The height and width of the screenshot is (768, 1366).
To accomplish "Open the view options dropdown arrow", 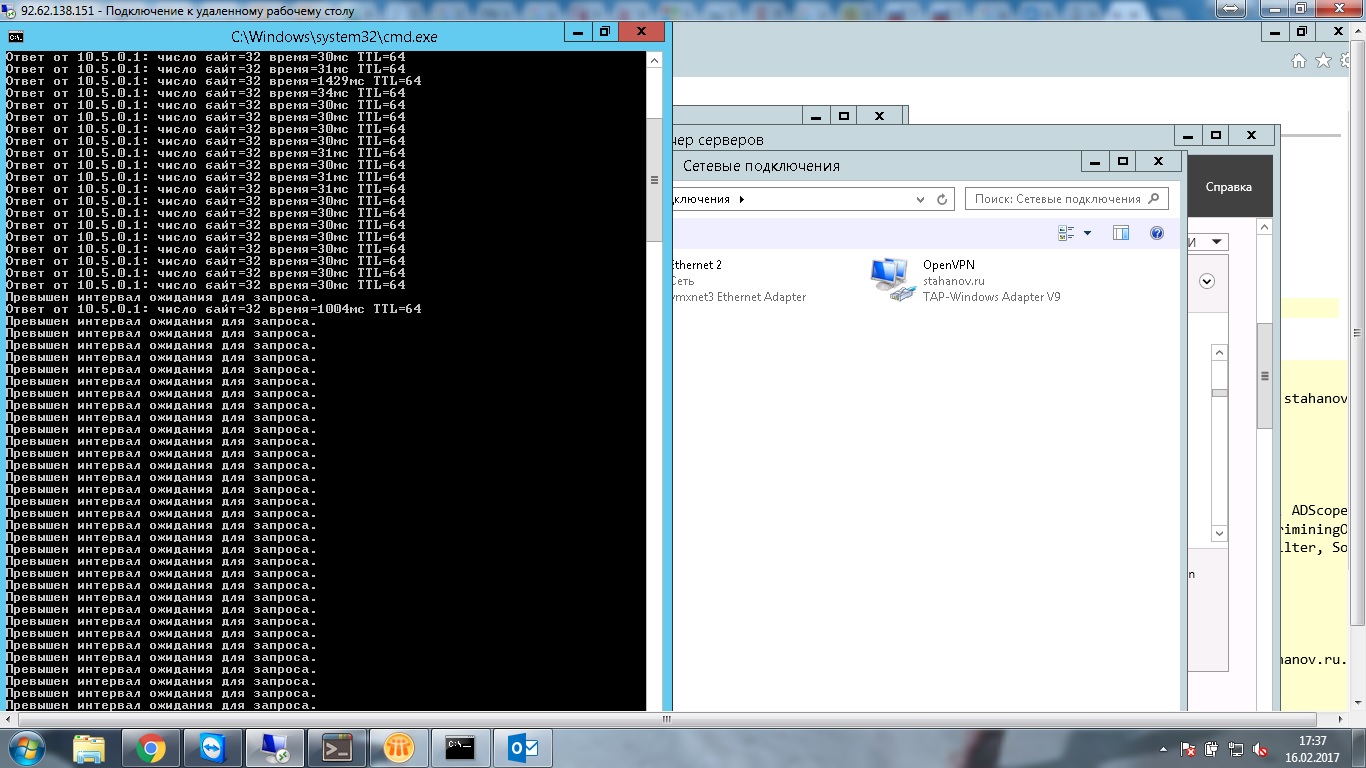I will (1088, 233).
